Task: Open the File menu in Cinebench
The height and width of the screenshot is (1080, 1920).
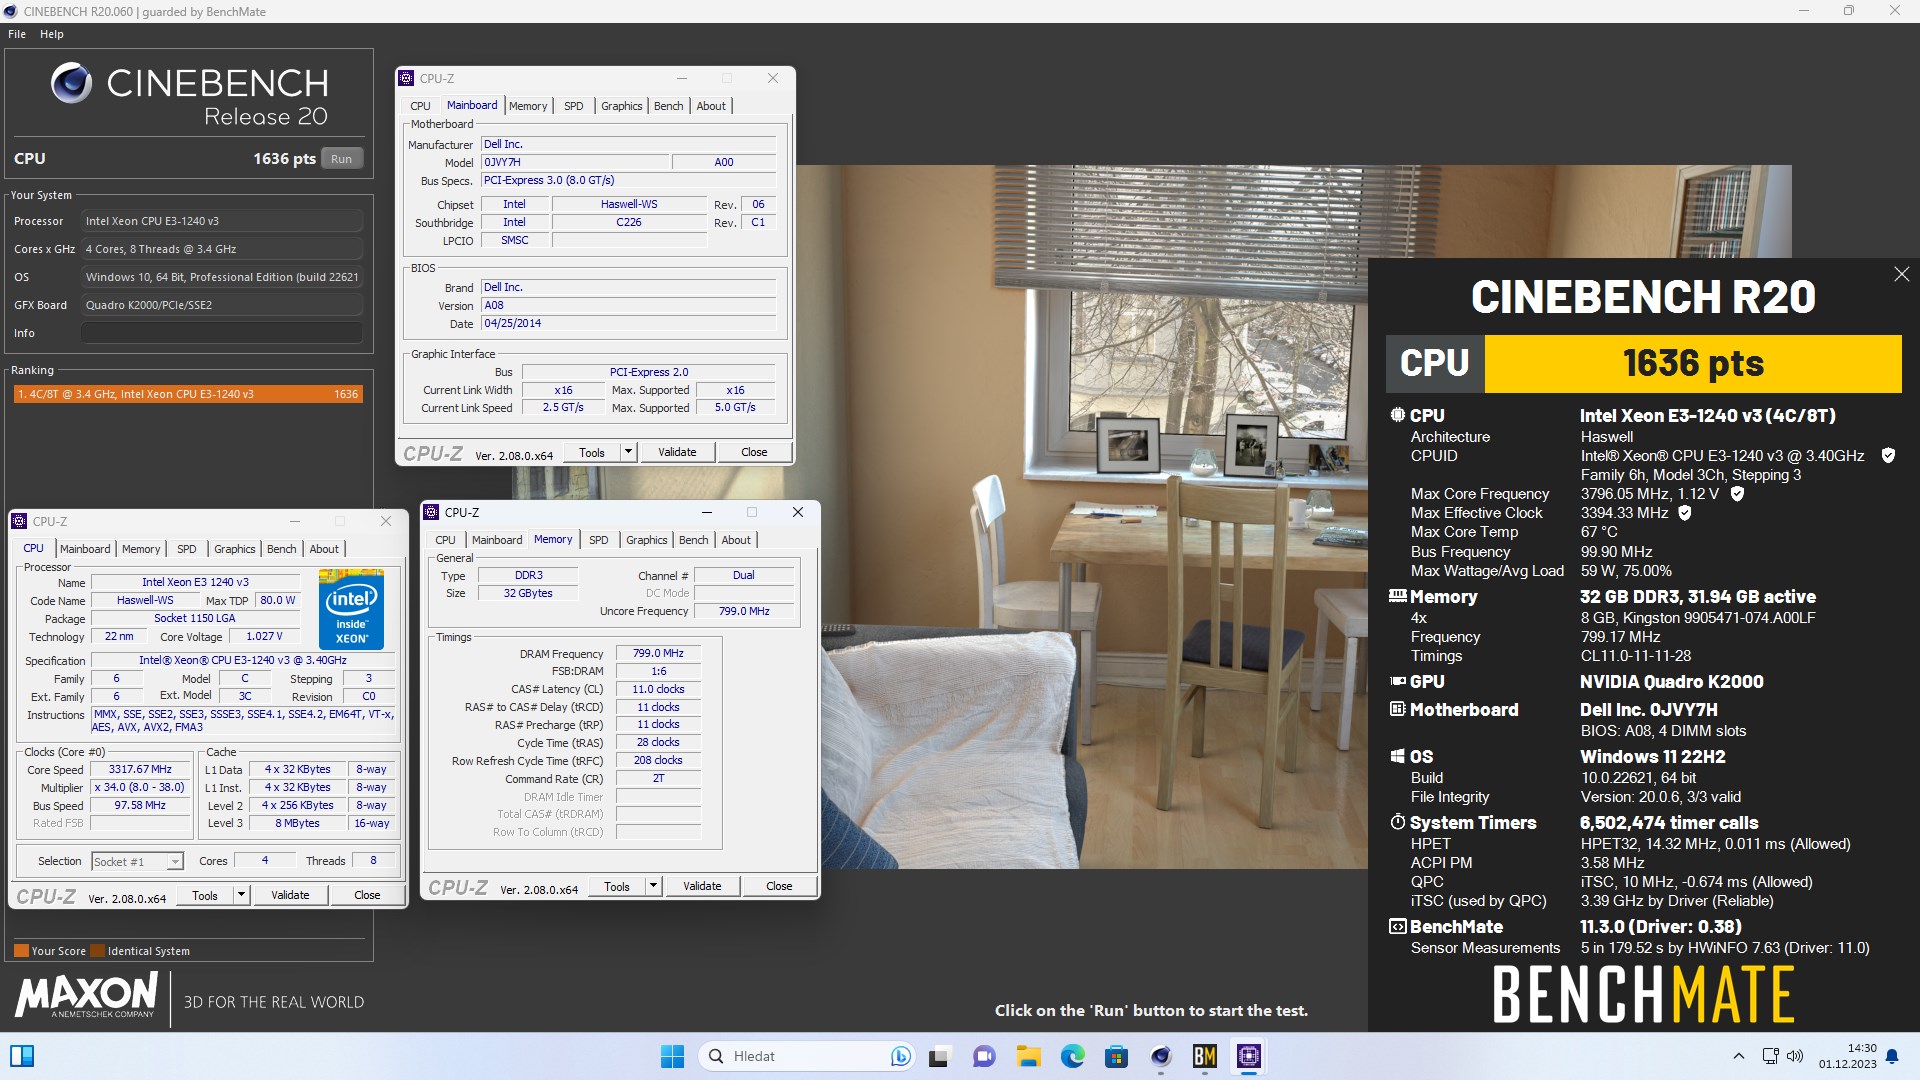Action: click(x=17, y=34)
